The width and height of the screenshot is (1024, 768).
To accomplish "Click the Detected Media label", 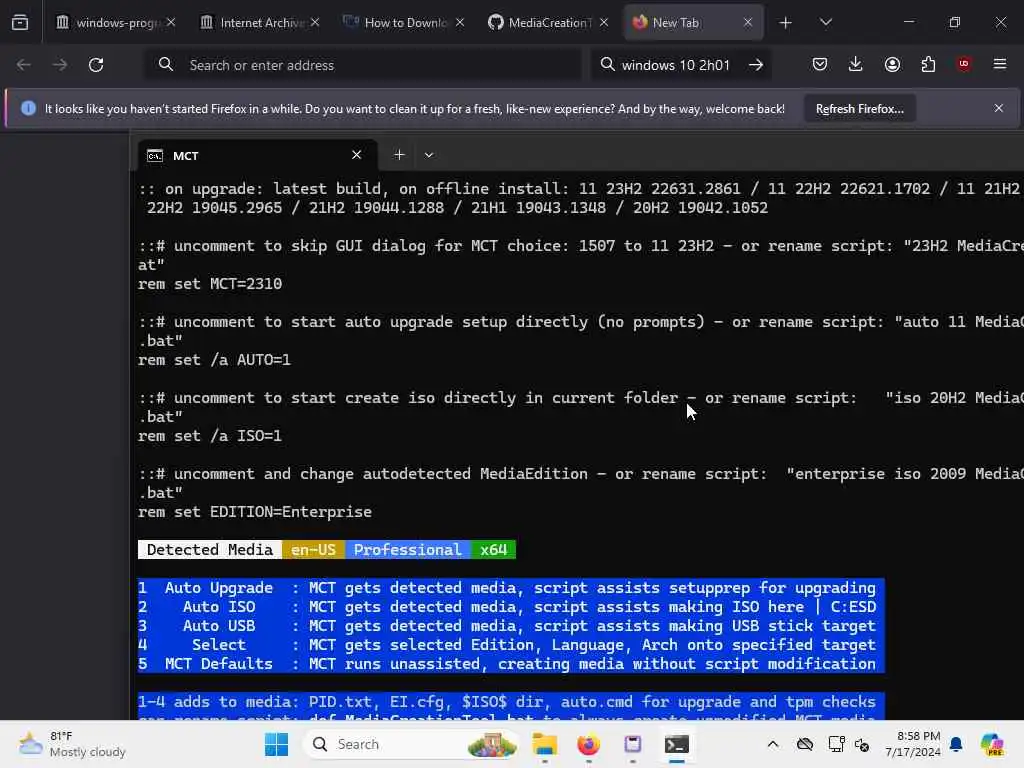I will tap(210, 550).
